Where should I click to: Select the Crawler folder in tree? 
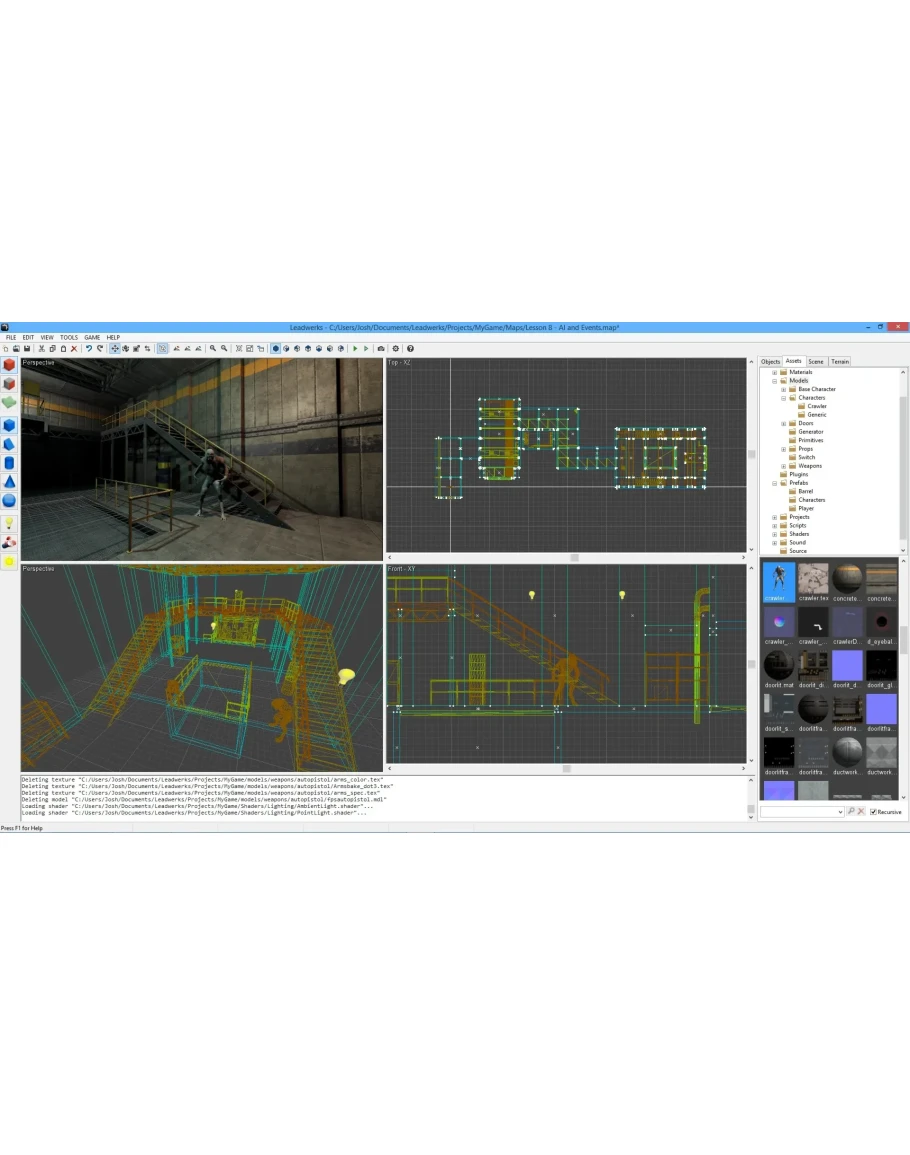coord(816,406)
